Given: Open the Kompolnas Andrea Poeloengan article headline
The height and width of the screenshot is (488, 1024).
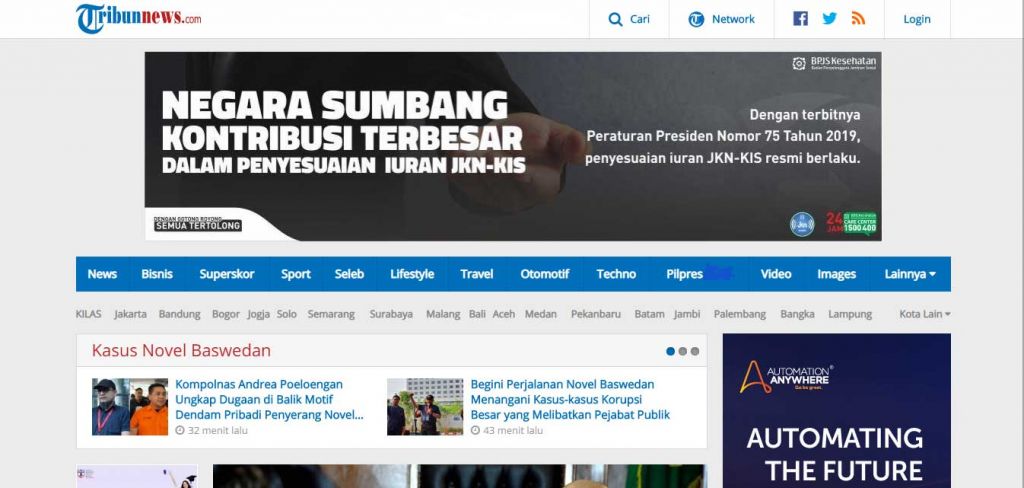Looking at the screenshot, I should (x=269, y=400).
